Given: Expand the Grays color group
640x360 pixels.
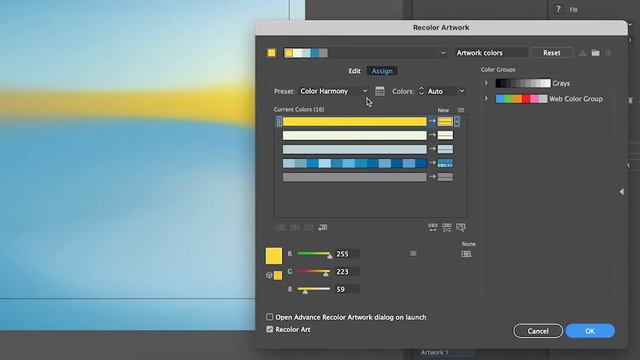Looking at the screenshot, I should (x=486, y=83).
